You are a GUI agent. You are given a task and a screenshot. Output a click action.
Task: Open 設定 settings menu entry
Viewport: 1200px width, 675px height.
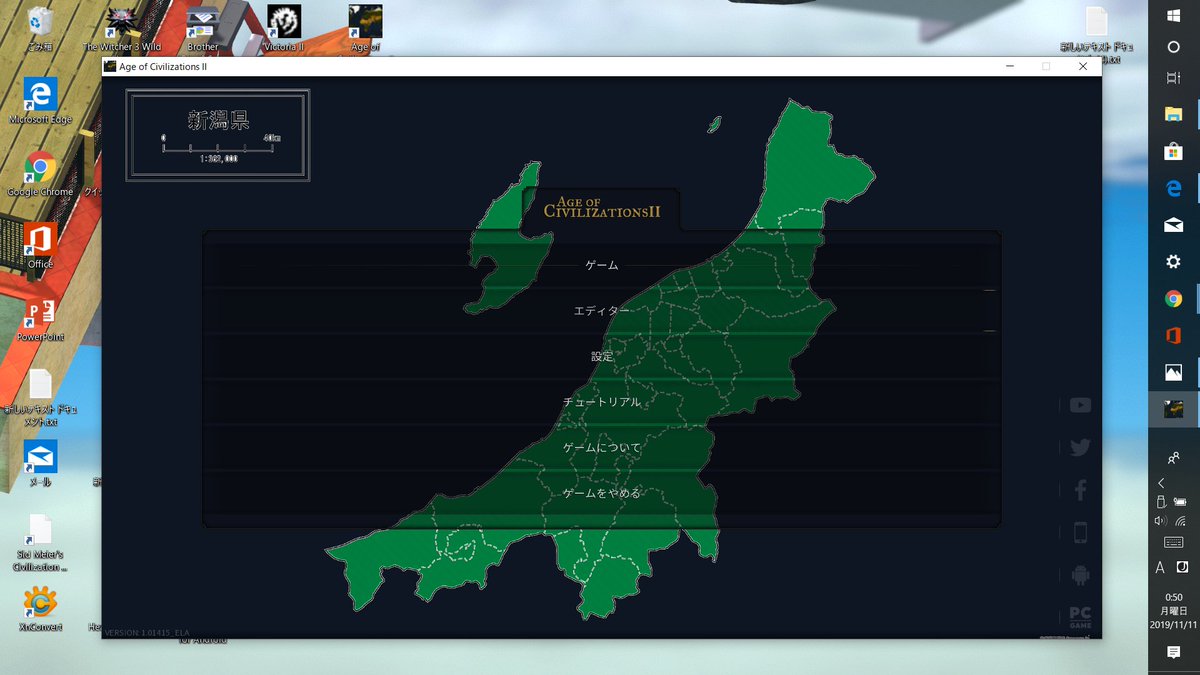pyautogui.click(x=602, y=356)
